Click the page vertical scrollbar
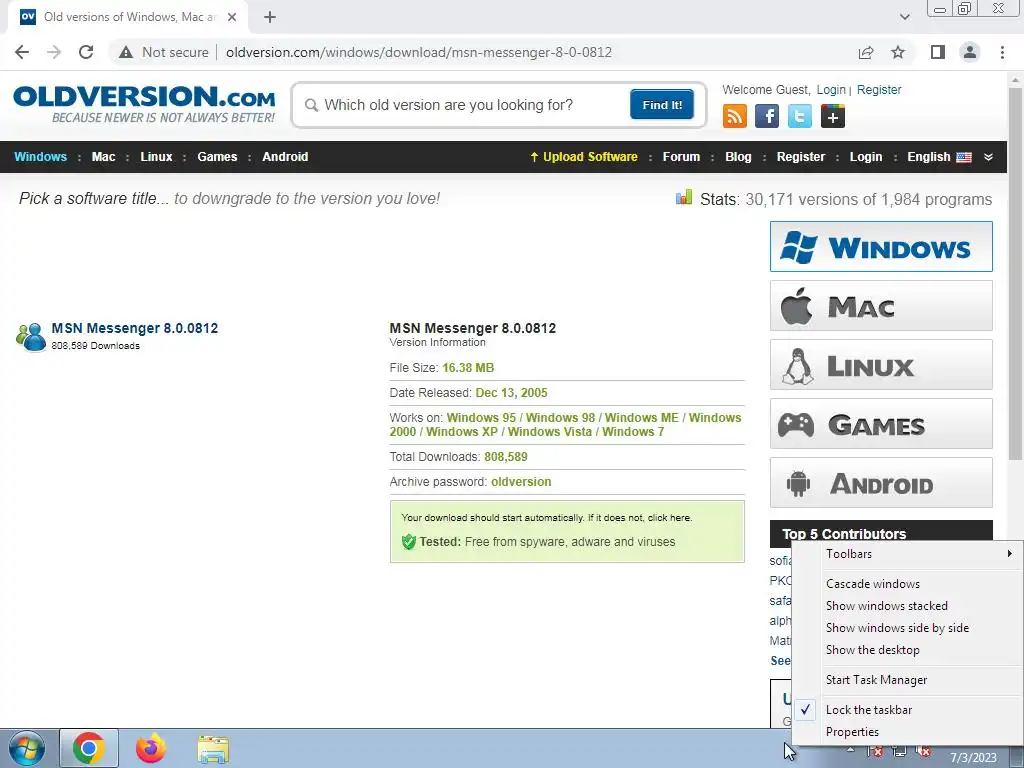The width and height of the screenshot is (1024, 768). point(1016,273)
